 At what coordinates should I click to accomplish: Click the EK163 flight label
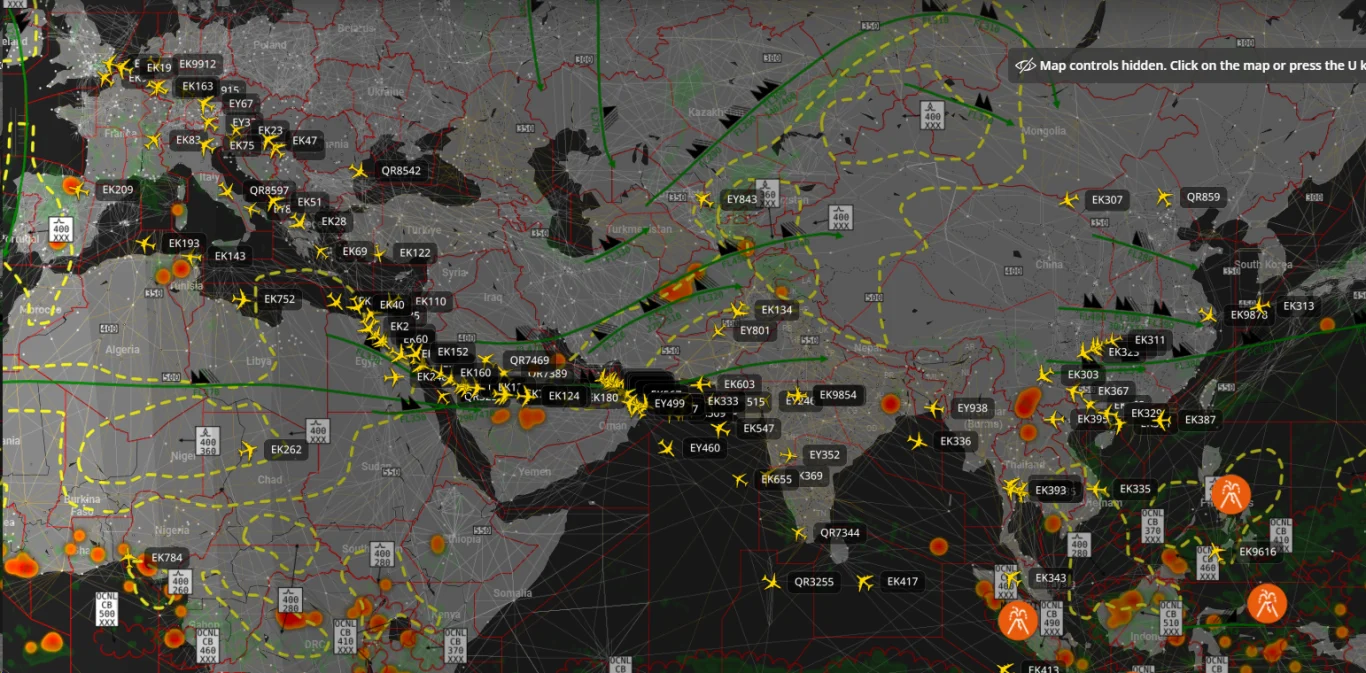[x=198, y=87]
